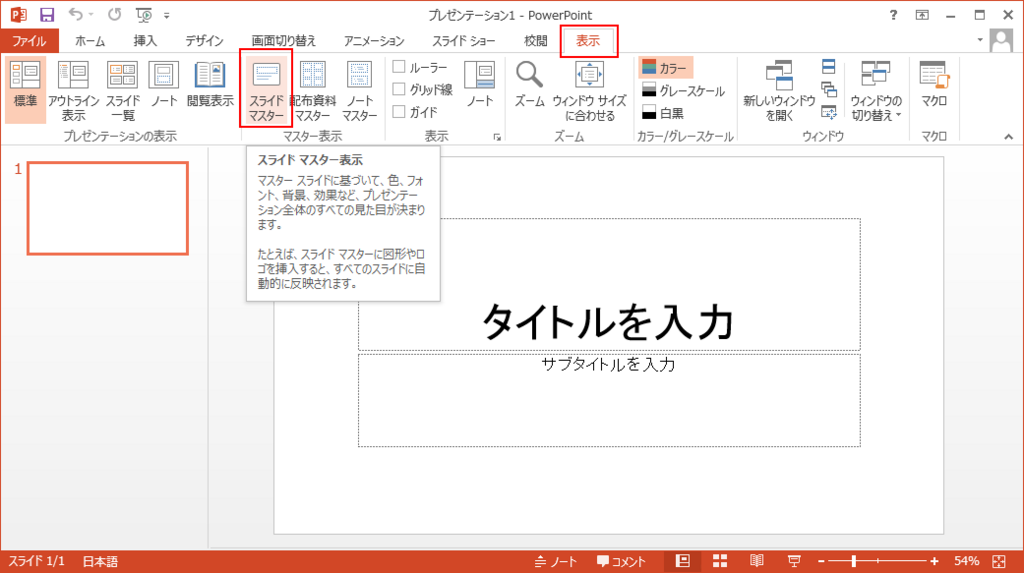1024x573 pixels.
Task: Click the move split icon
Action: [x=829, y=112]
